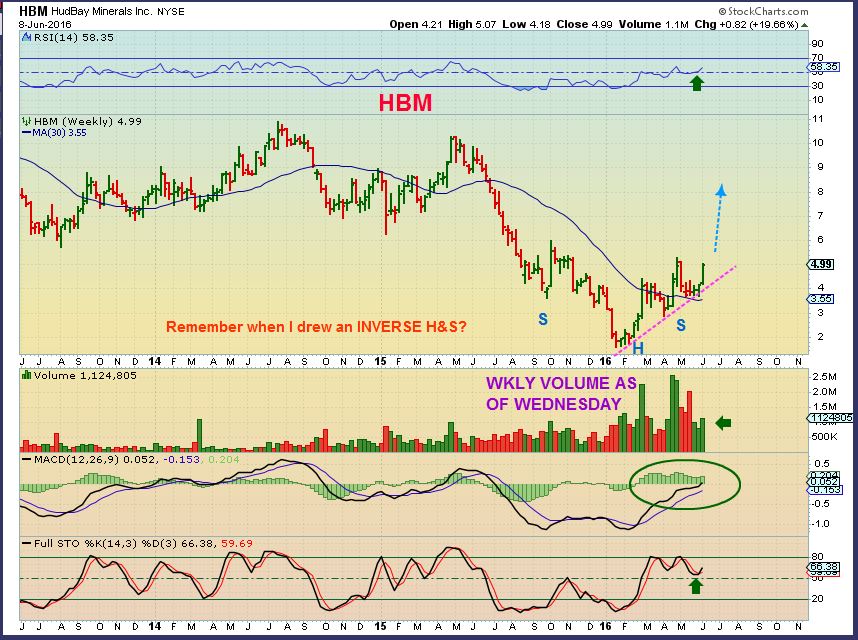The width and height of the screenshot is (858, 640).
Task: Click the Low 4.18 value
Action: [x=526, y=24]
